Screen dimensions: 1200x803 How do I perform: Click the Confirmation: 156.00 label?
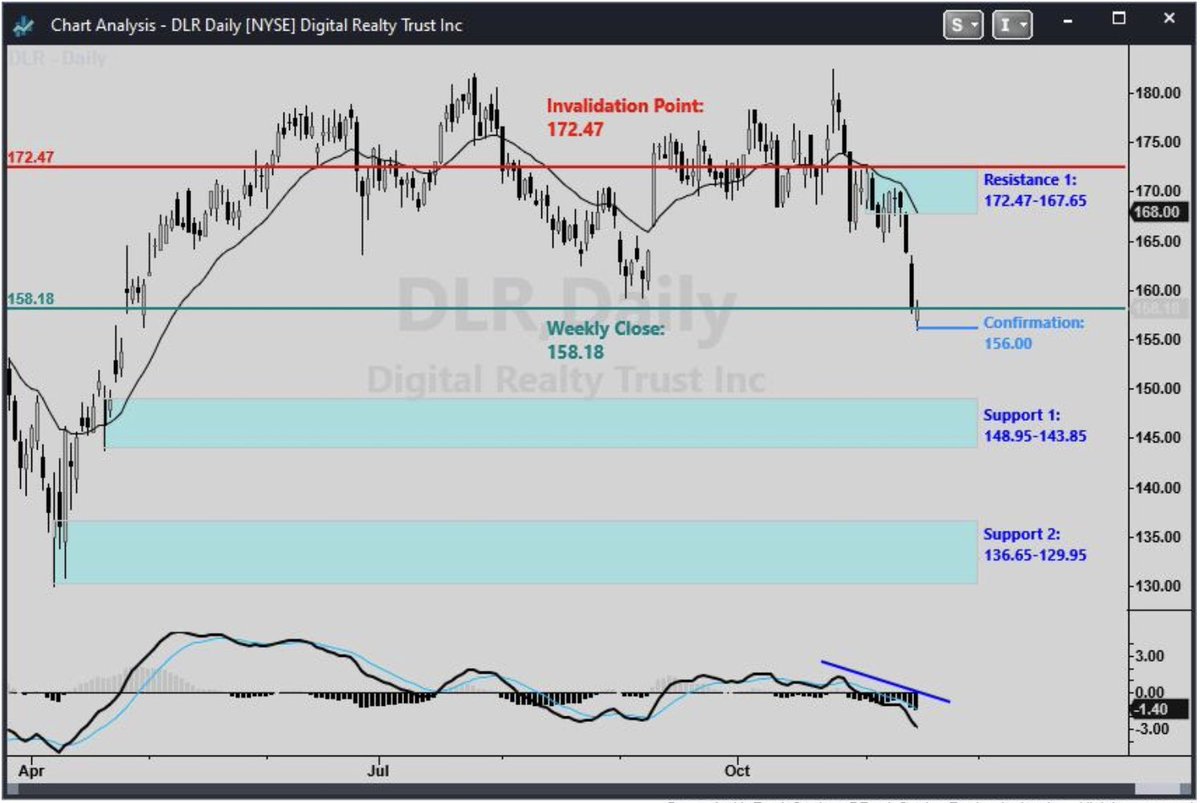1033,333
